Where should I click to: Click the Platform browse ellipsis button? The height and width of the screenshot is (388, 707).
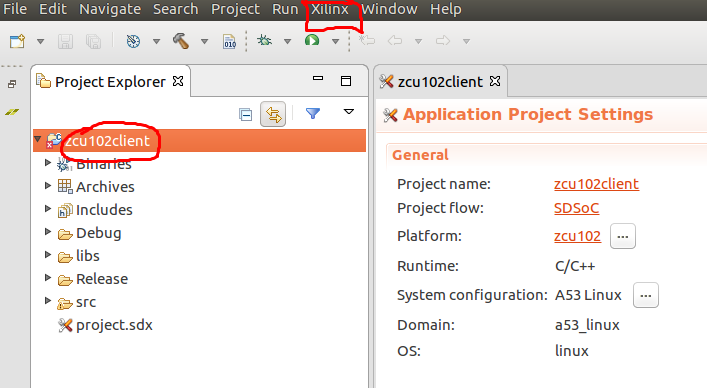coord(623,236)
